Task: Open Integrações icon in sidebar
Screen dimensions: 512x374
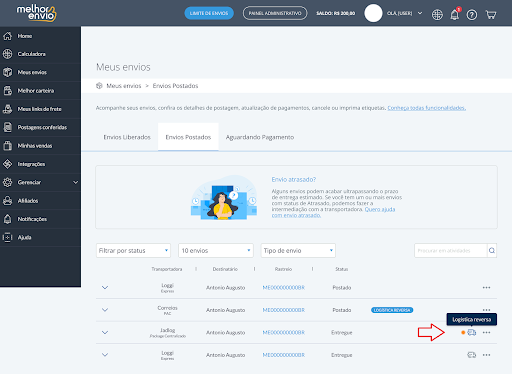Action: coord(7,164)
